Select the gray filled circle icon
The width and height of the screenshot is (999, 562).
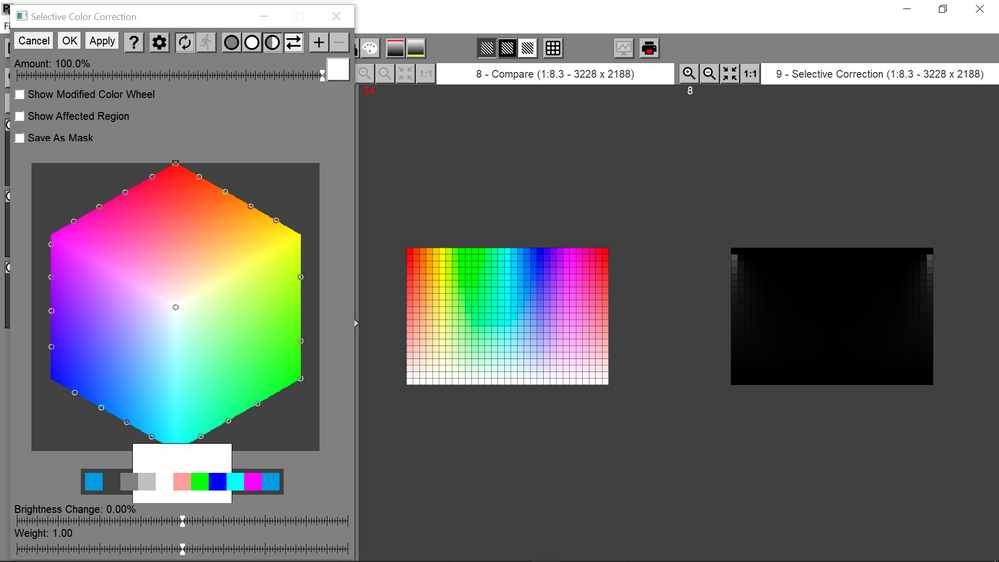click(x=231, y=42)
